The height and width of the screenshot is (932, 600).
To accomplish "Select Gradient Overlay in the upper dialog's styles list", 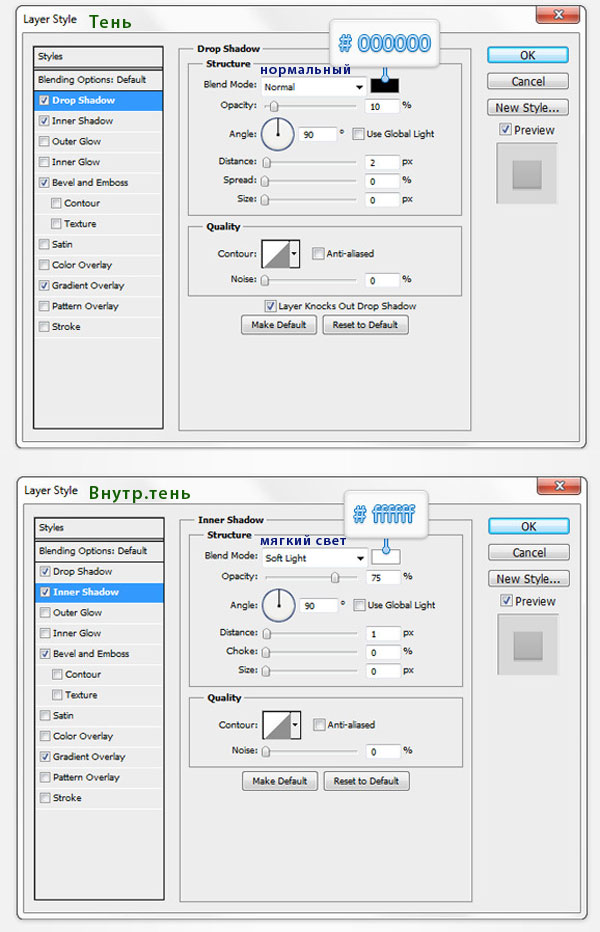I will (x=88, y=286).
